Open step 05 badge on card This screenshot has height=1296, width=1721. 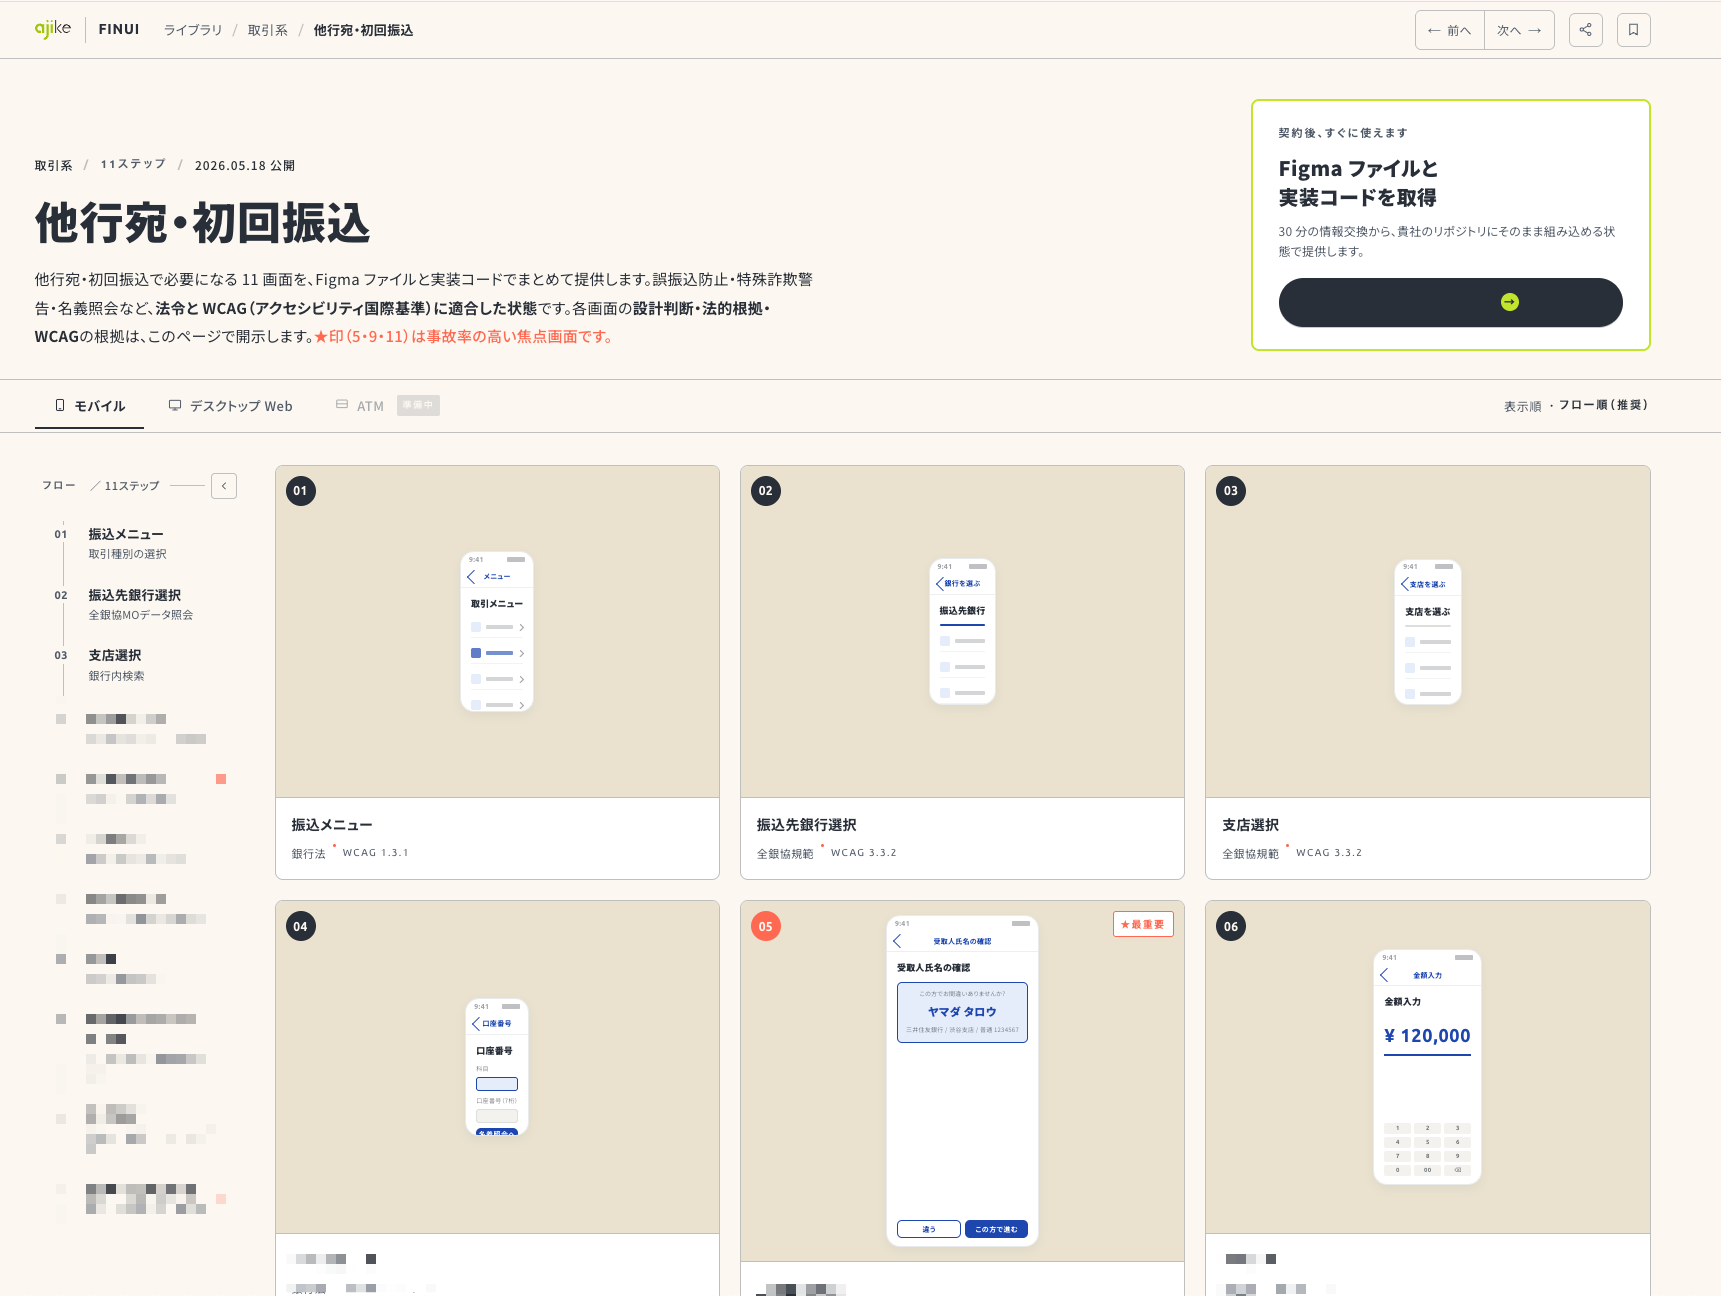coord(765,926)
